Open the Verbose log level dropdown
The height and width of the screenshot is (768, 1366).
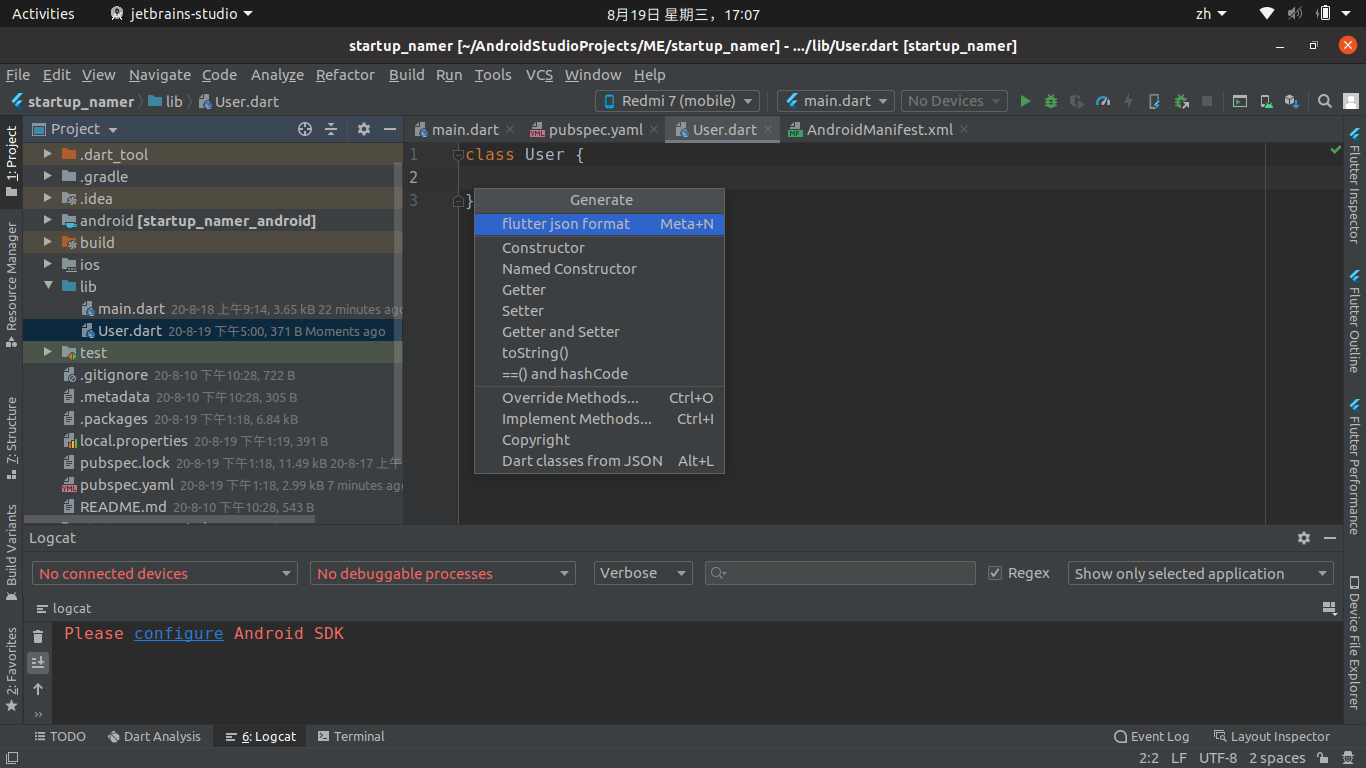coord(643,573)
